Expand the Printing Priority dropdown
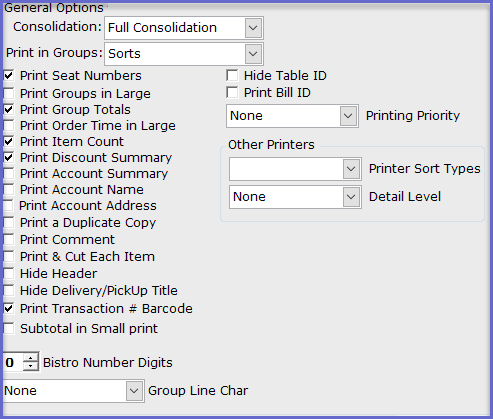493x419 pixels. pos(292,116)
